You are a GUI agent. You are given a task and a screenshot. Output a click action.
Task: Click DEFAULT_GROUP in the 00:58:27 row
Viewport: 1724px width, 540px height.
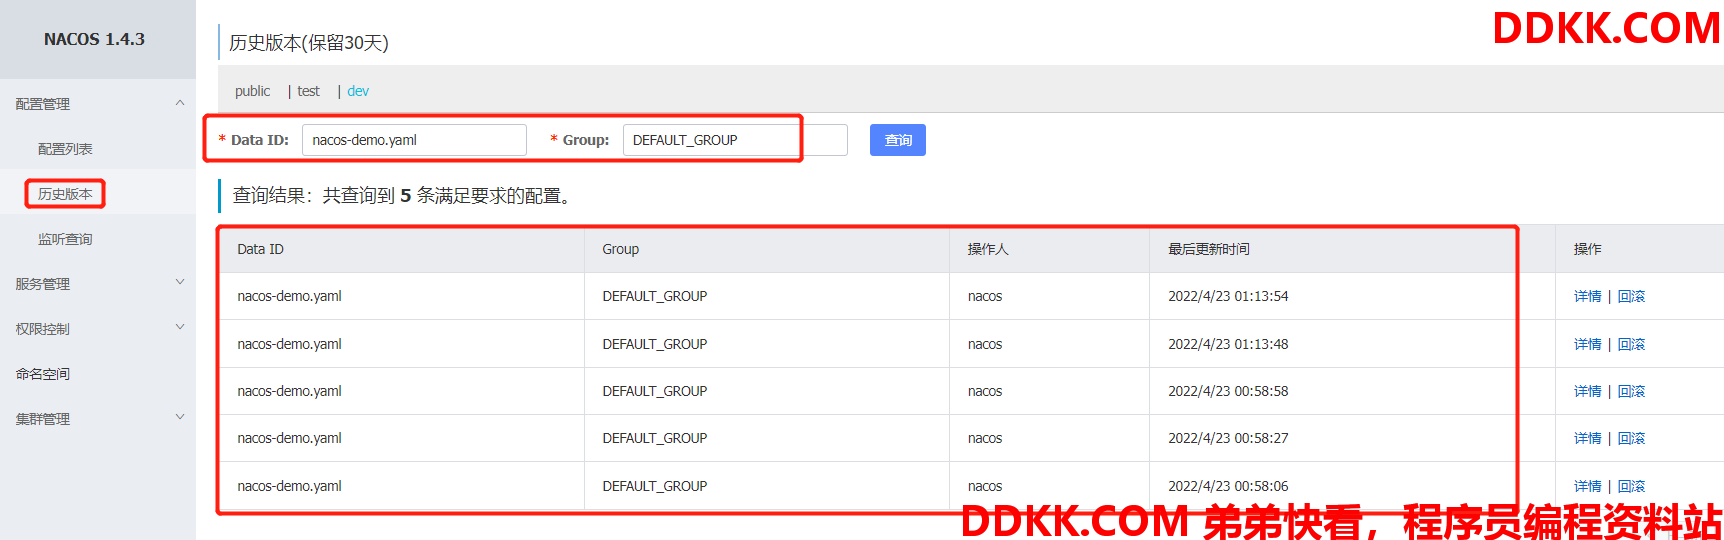point(655,438)
